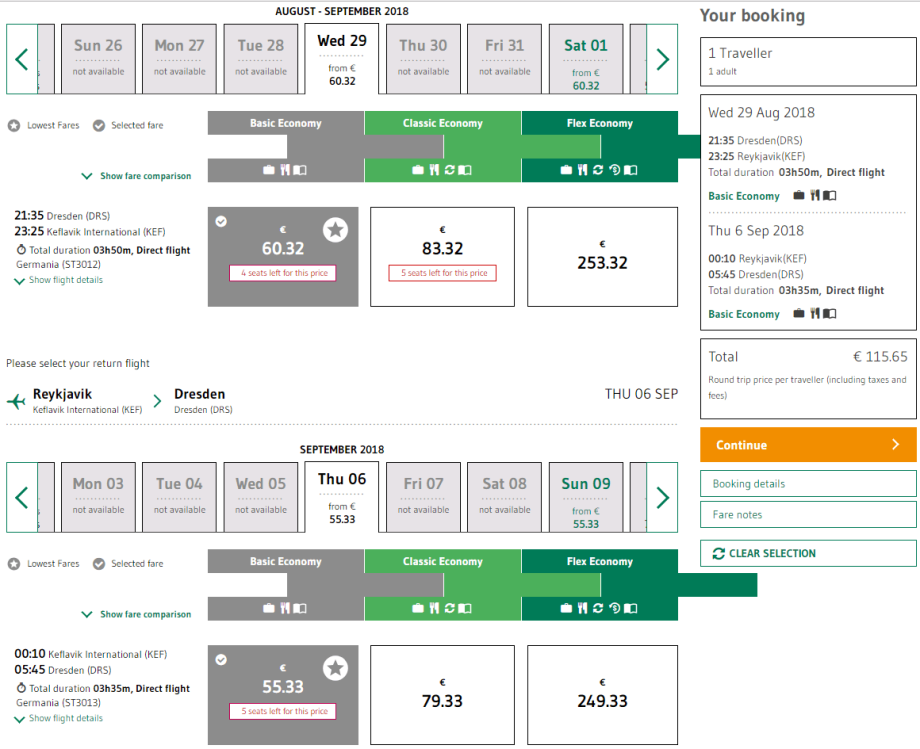The height and width of the screenshot is (749, 920).
Task: Select the Sat 01 outbound date tab
Action: click(x=586, y=59)
